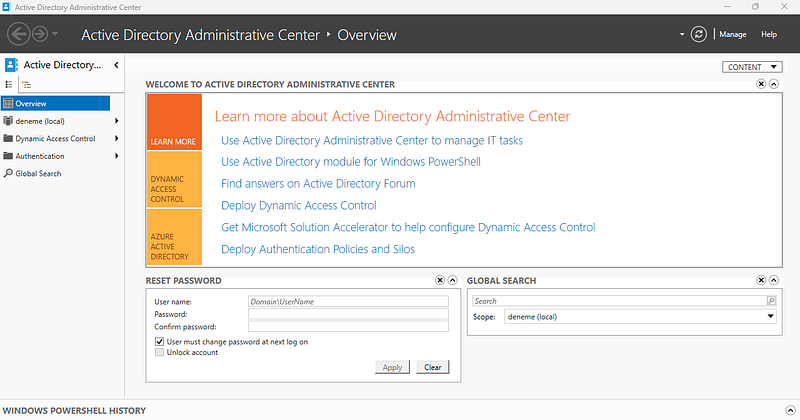The image size is (800, 420).
Task: Open 'Get Microsoft Solution Accelerator' link
Action: (408, 228)
